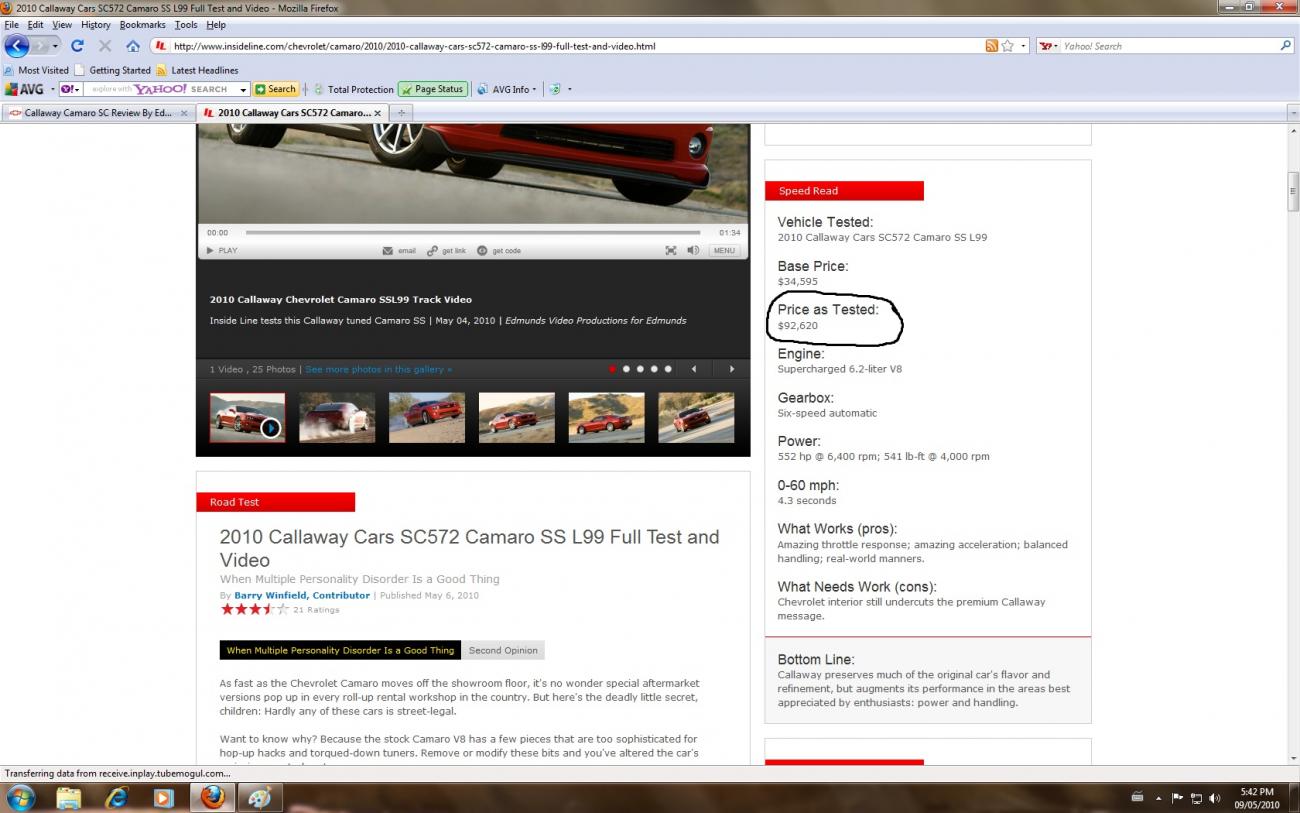The height and width of the screenshot is (813, 1300).
Task: Open Windows Media Player from taskbar
Action: (x=163, y=798)
